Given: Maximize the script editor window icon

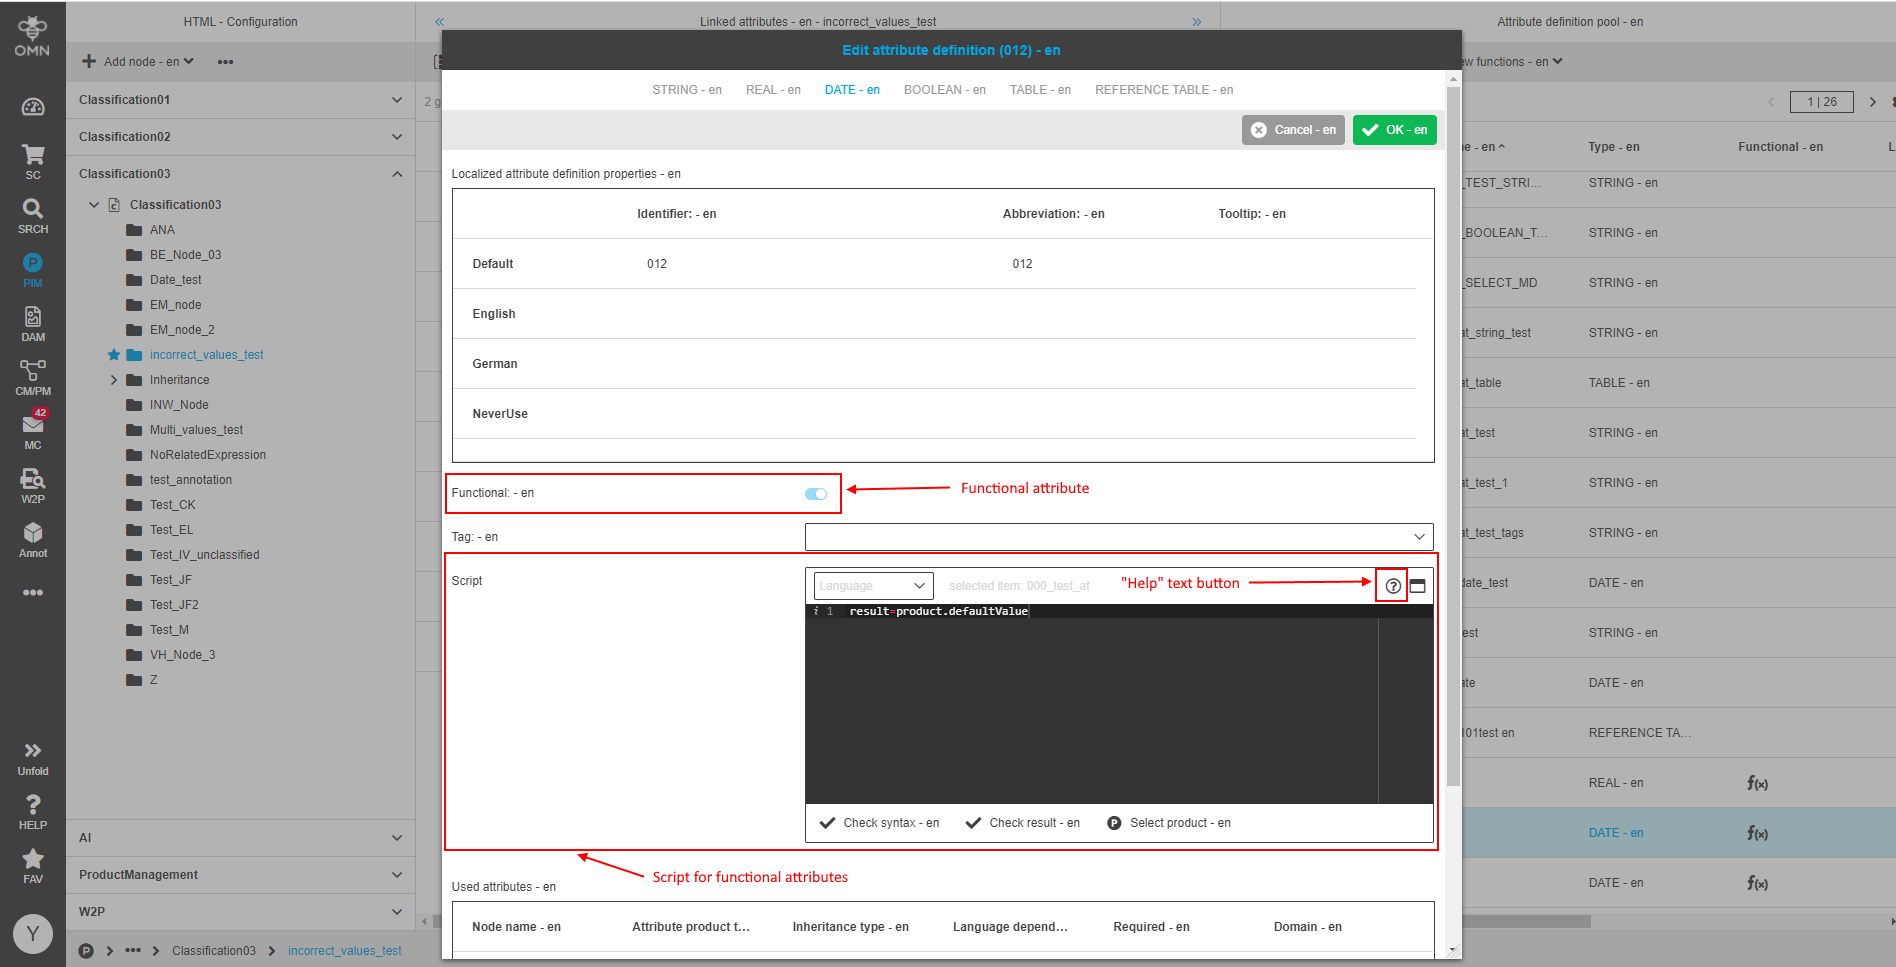Looking at the screenshot, I should (x=1417, y=586).
